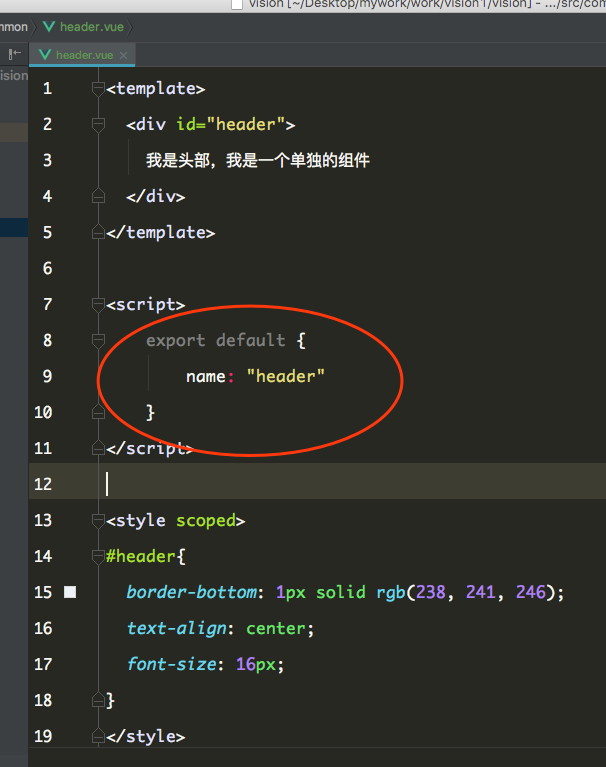Click the text-align: center declaration
This screenshot has width=606, height=767.
click(x=220, y=629)
